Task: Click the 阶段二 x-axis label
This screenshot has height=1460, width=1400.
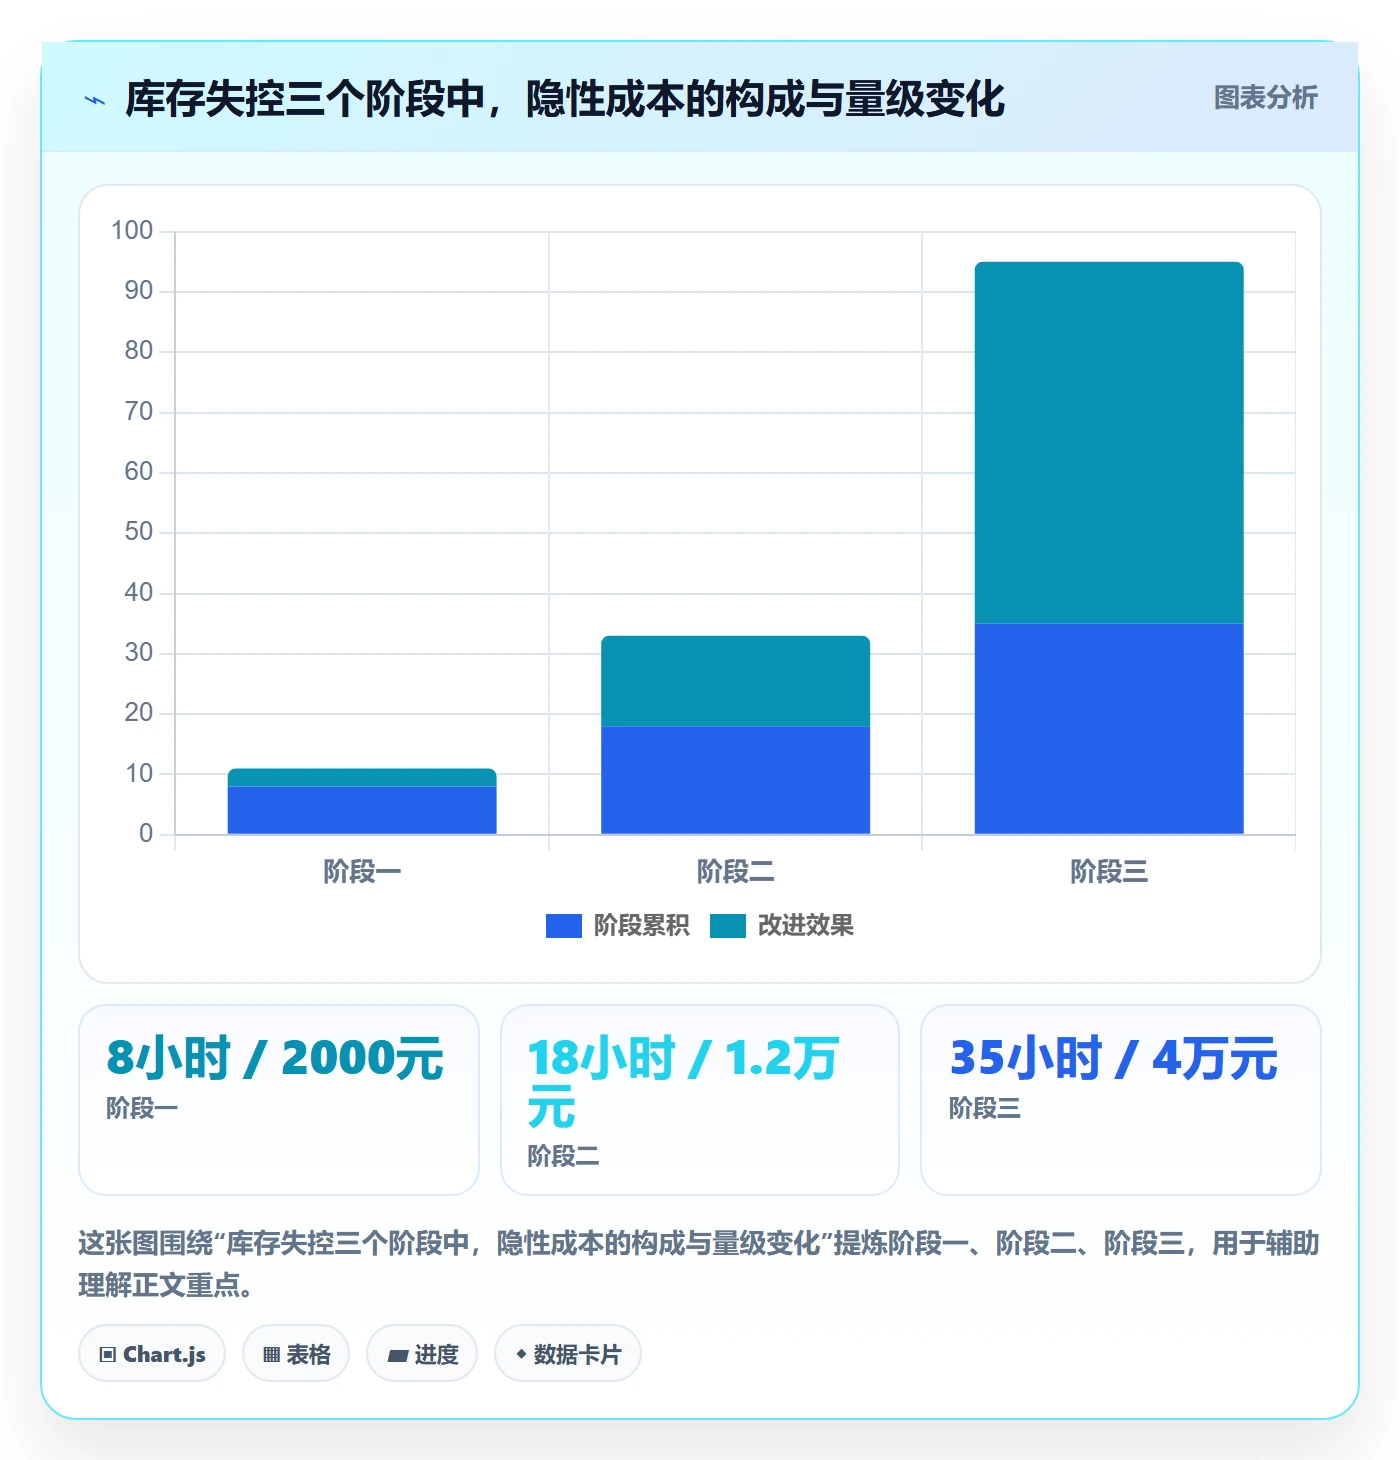Action: (735, 872)
